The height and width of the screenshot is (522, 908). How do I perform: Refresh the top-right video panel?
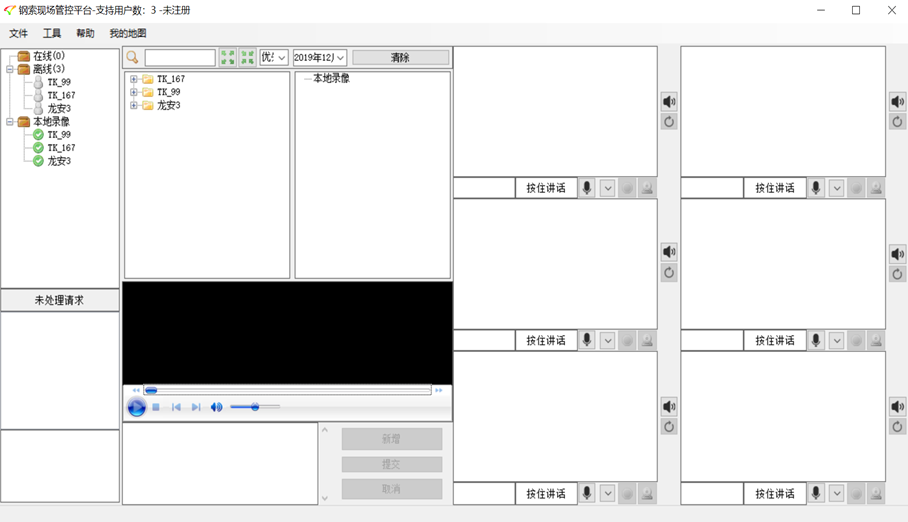click(x=897, y=122)
